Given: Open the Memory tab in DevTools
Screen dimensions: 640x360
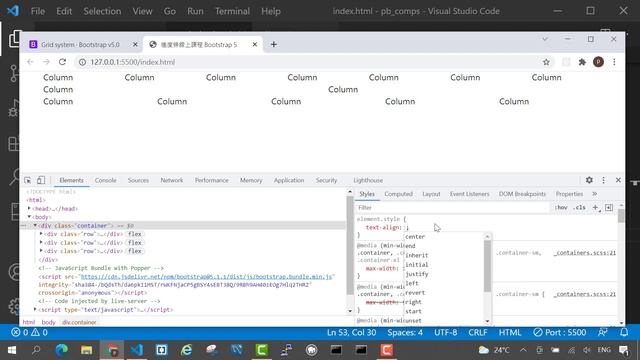Looking at the screenshot, I should pos(251,180).
